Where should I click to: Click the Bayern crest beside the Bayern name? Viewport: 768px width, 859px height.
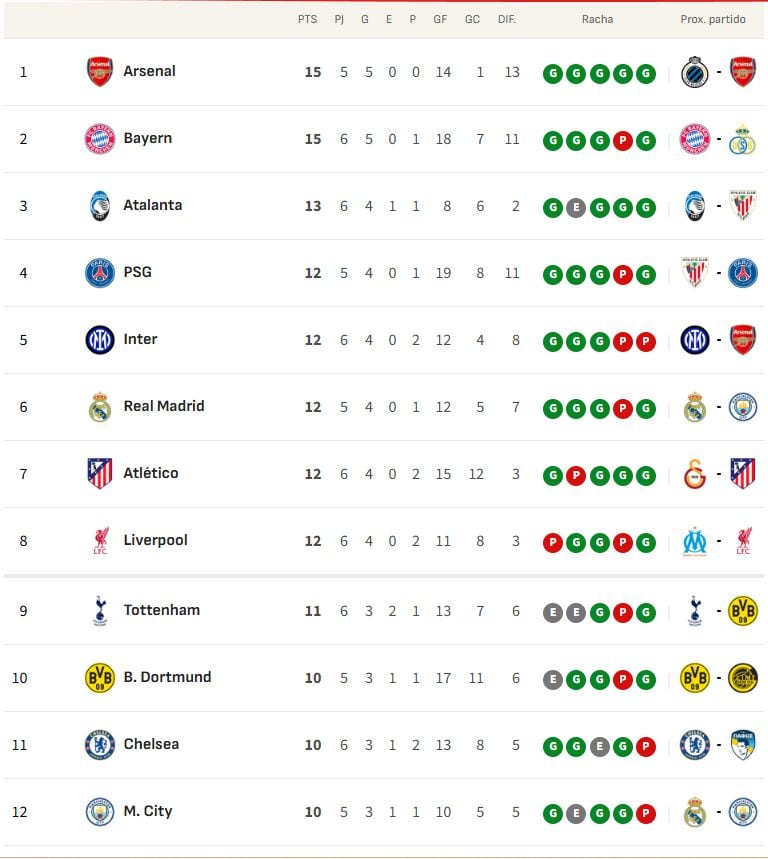(100, 139)
